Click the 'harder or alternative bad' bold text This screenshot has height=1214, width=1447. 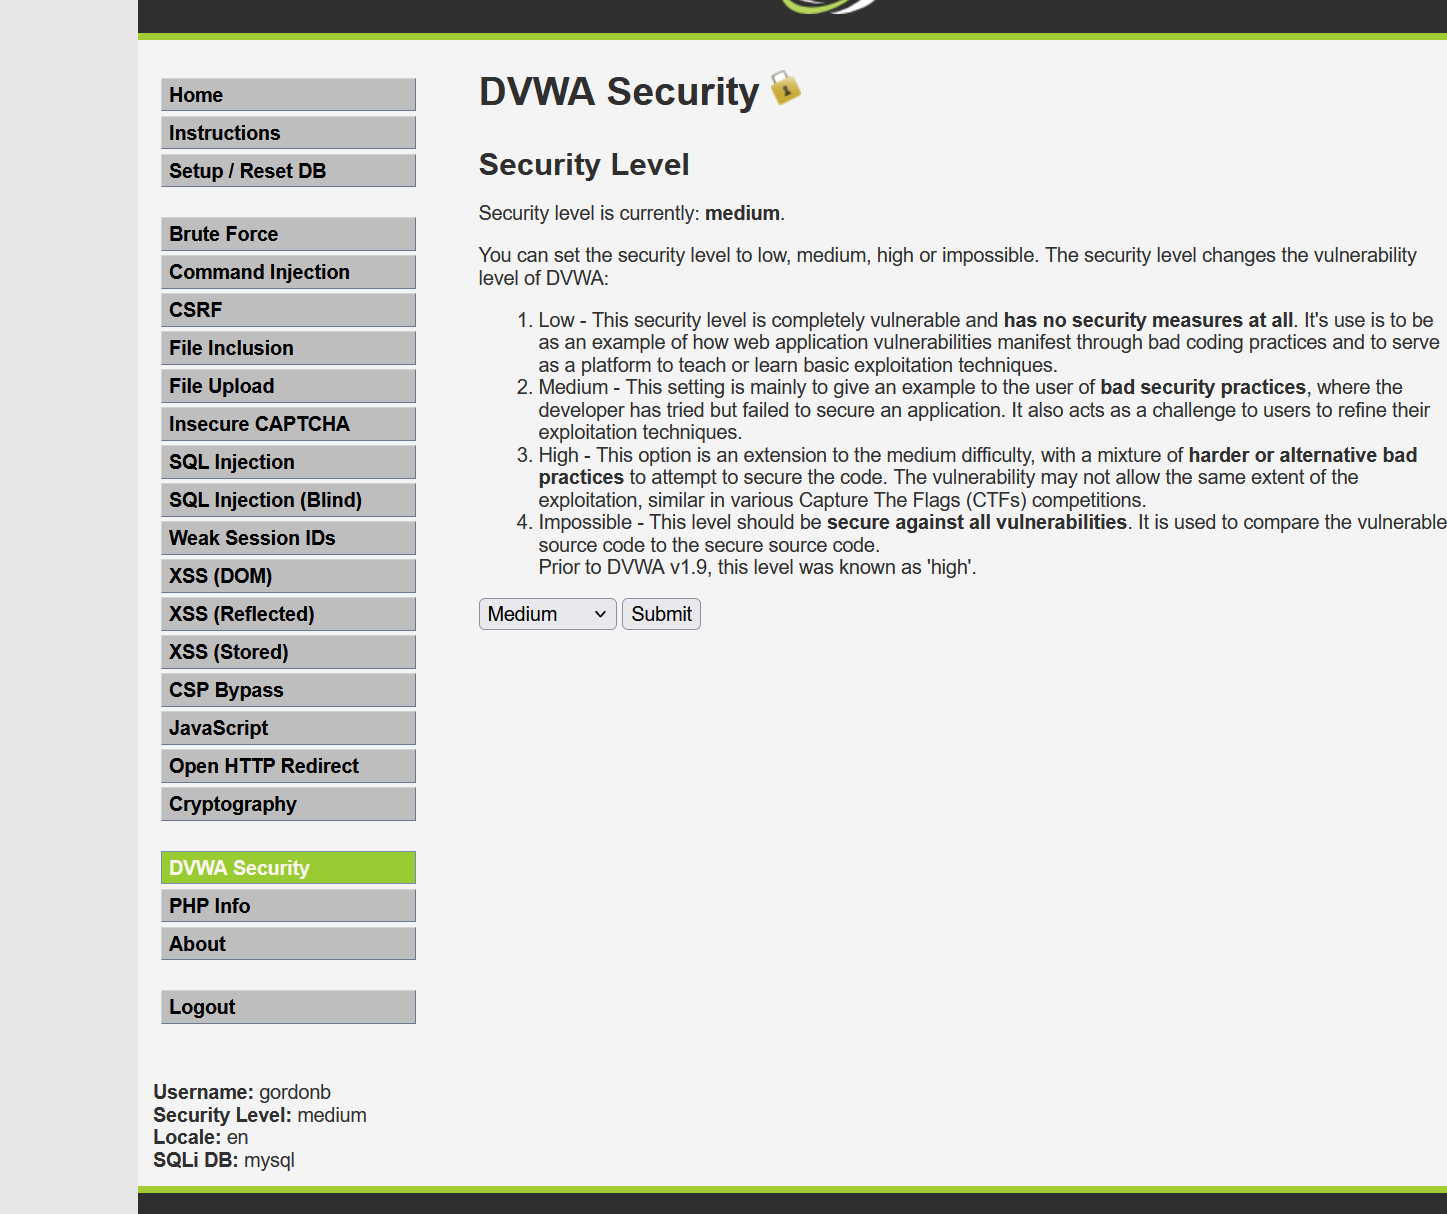[1302, 455]
